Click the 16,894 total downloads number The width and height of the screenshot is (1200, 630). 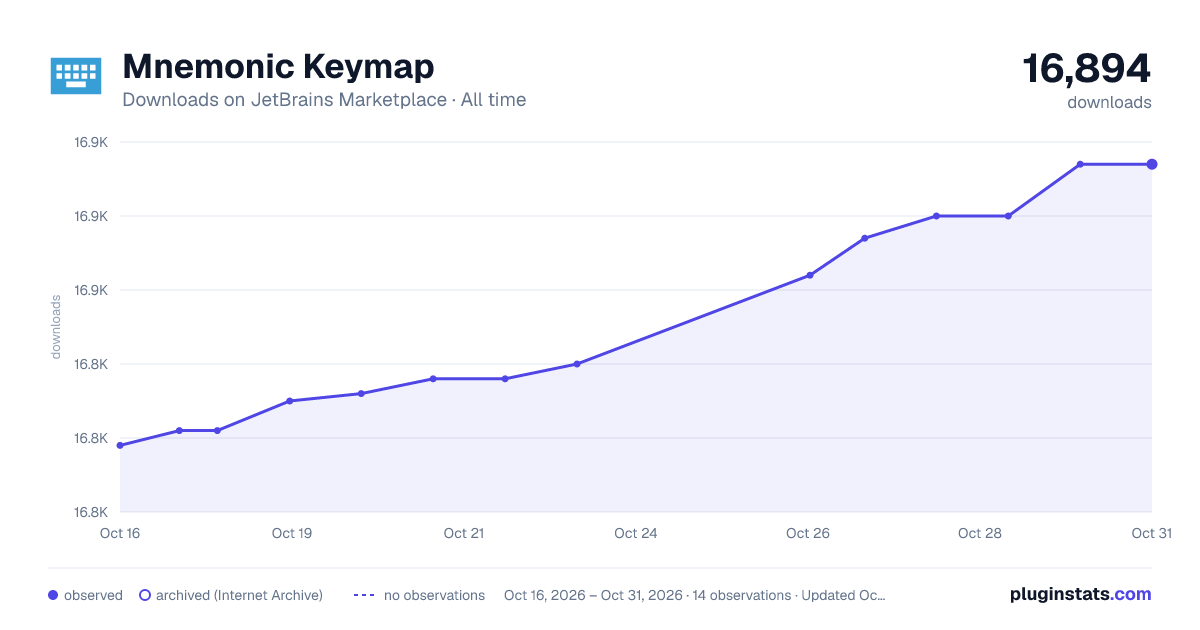[1087, 69]
